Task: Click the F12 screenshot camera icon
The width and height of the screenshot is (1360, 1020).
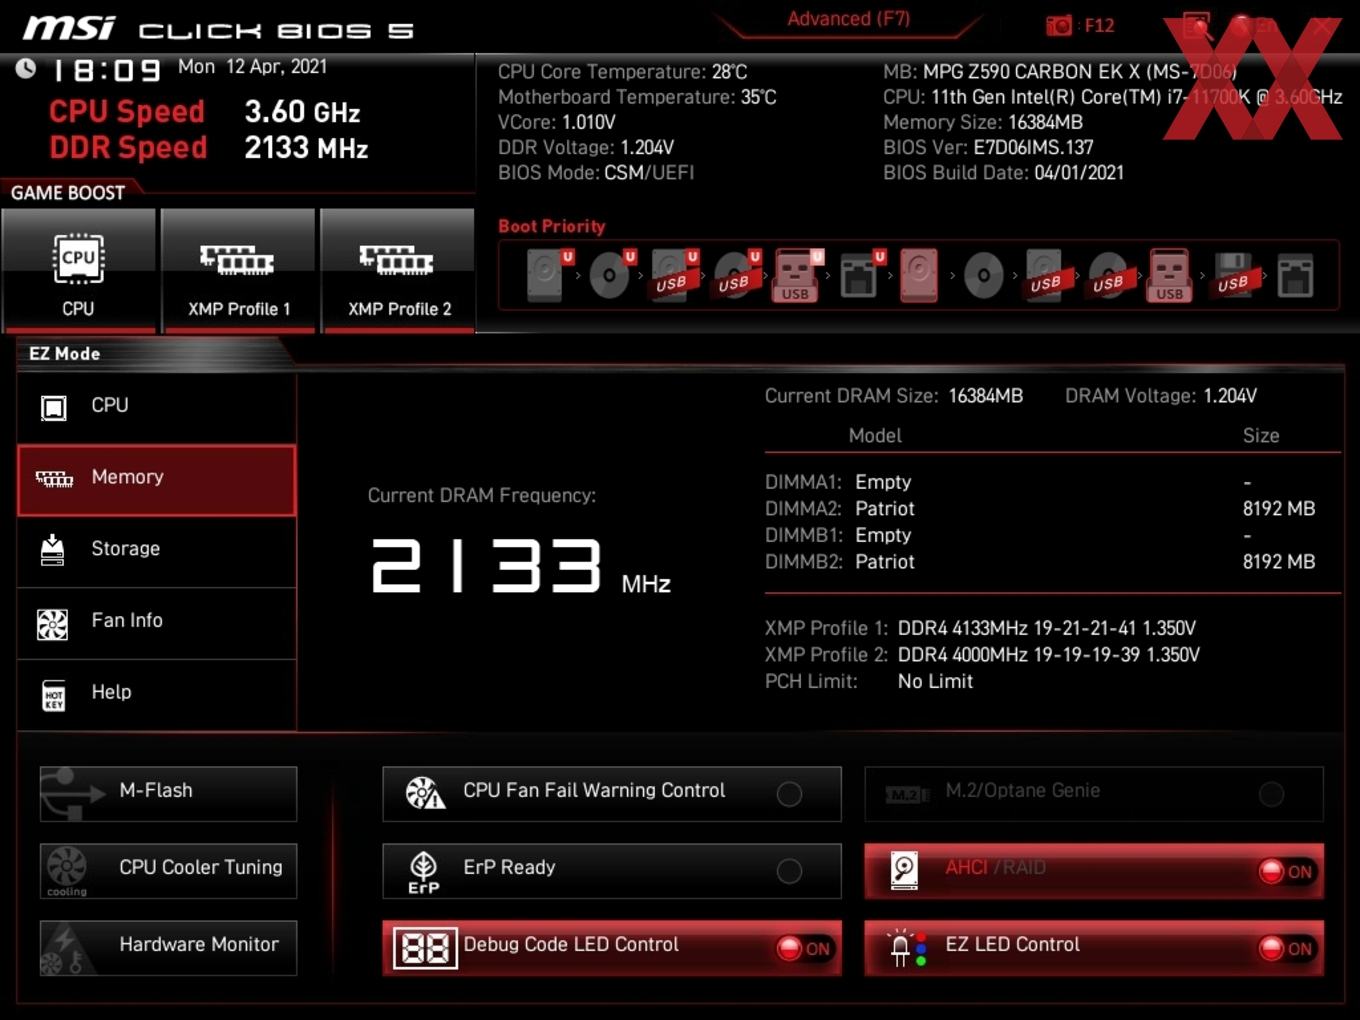Action: click(1058, 26)
